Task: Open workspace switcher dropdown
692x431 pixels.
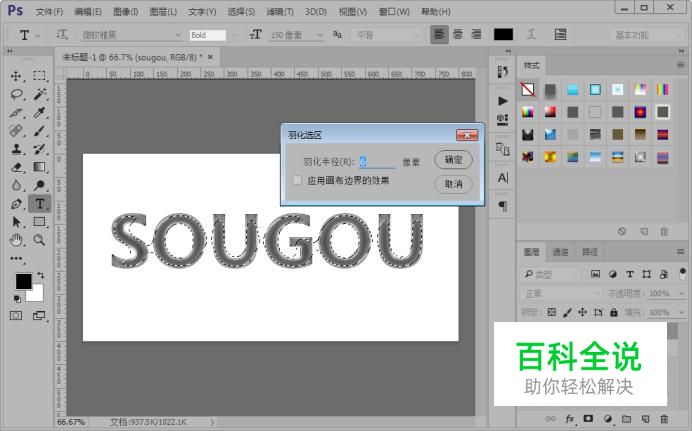Action: coord(647,35)
